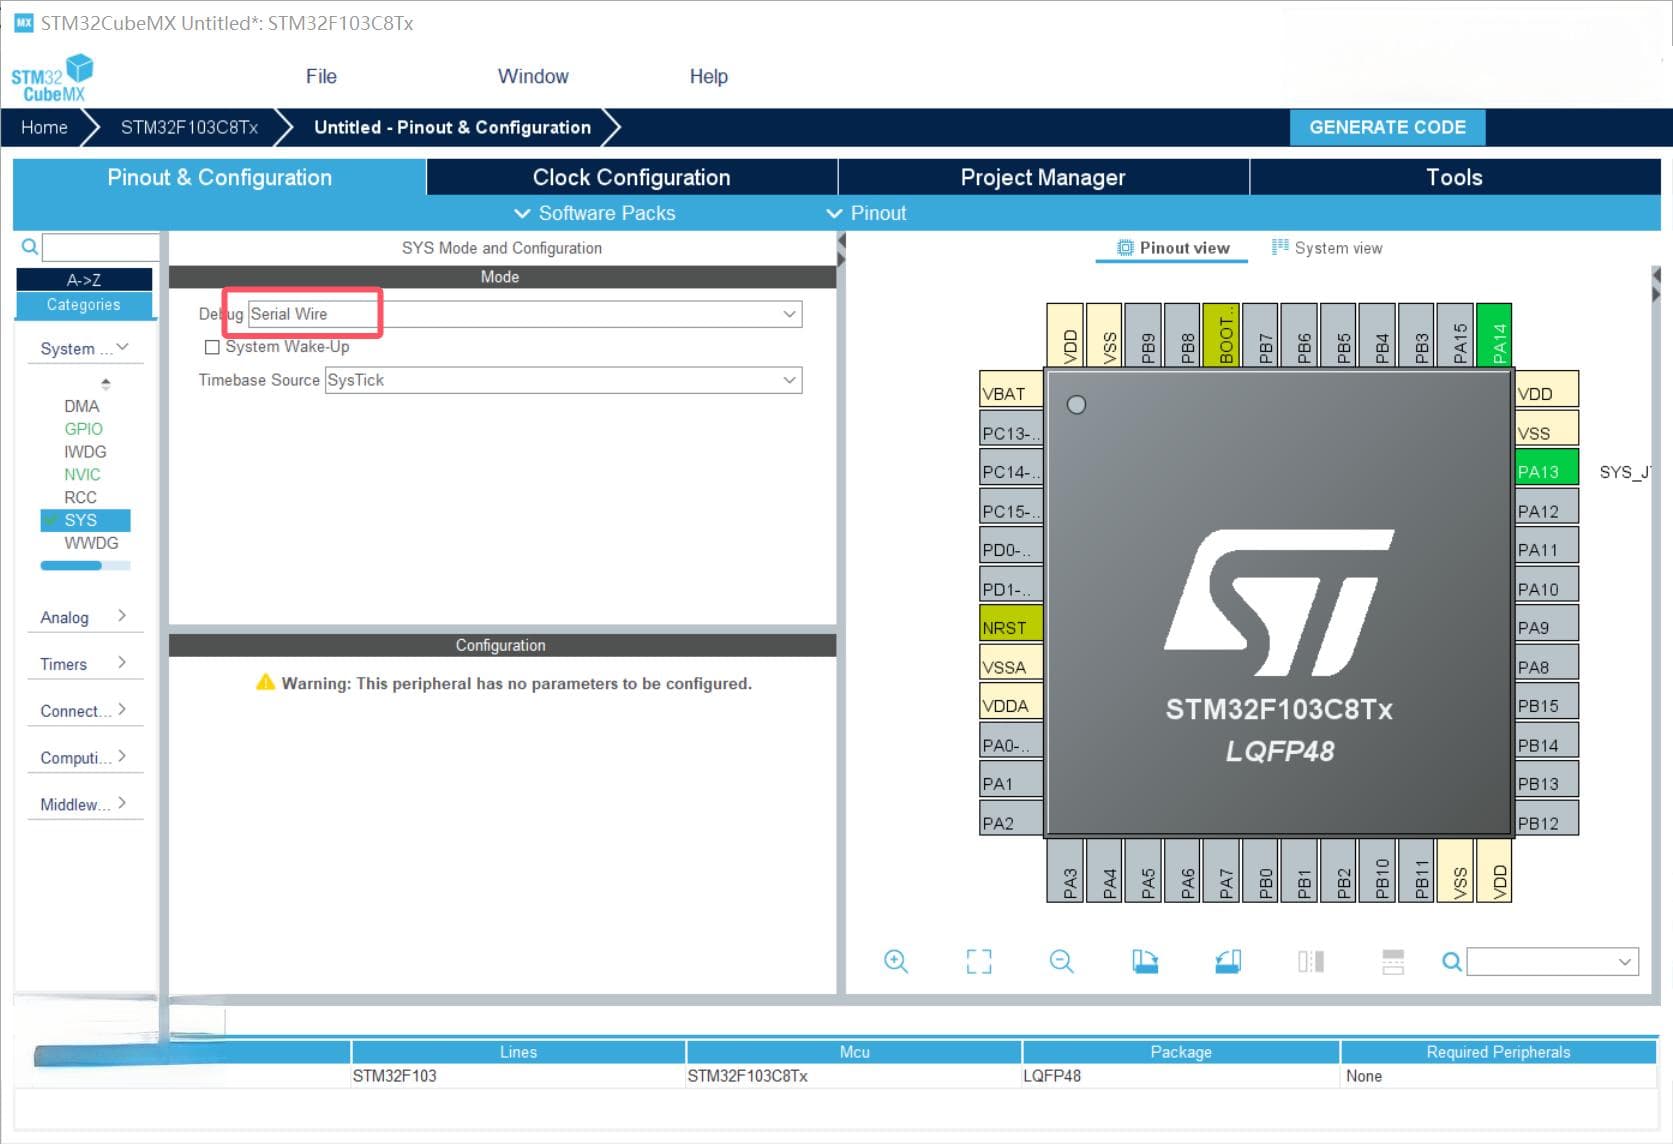Select DMA in System Core list
The image size is (1673, 1144).
(82, 406)
